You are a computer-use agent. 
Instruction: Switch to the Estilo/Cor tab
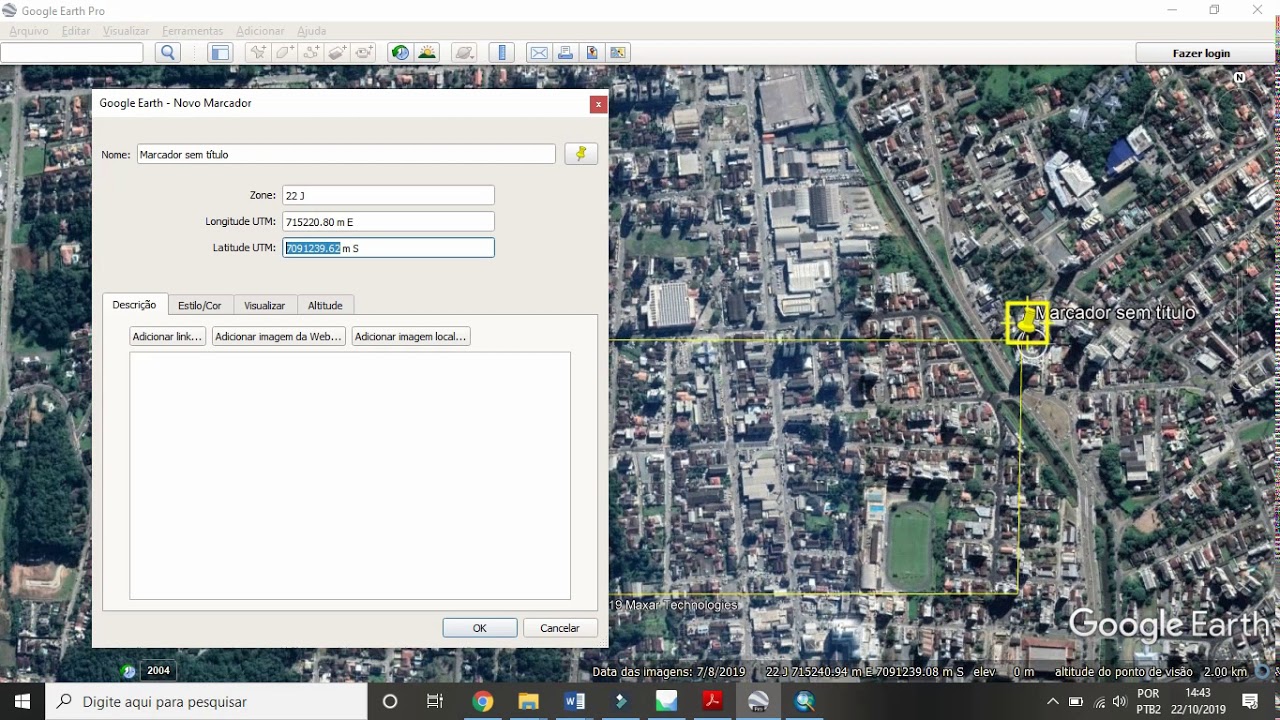[200, 305]
